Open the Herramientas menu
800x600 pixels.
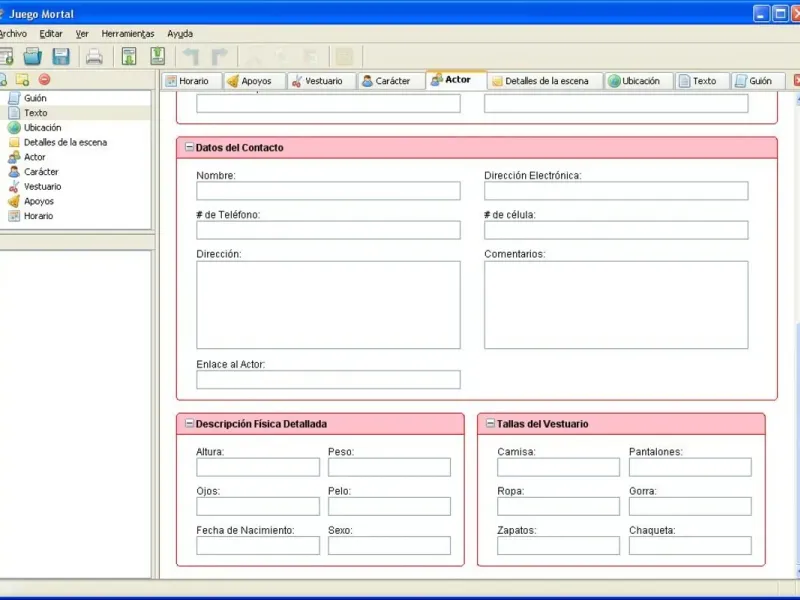point(128,34)
